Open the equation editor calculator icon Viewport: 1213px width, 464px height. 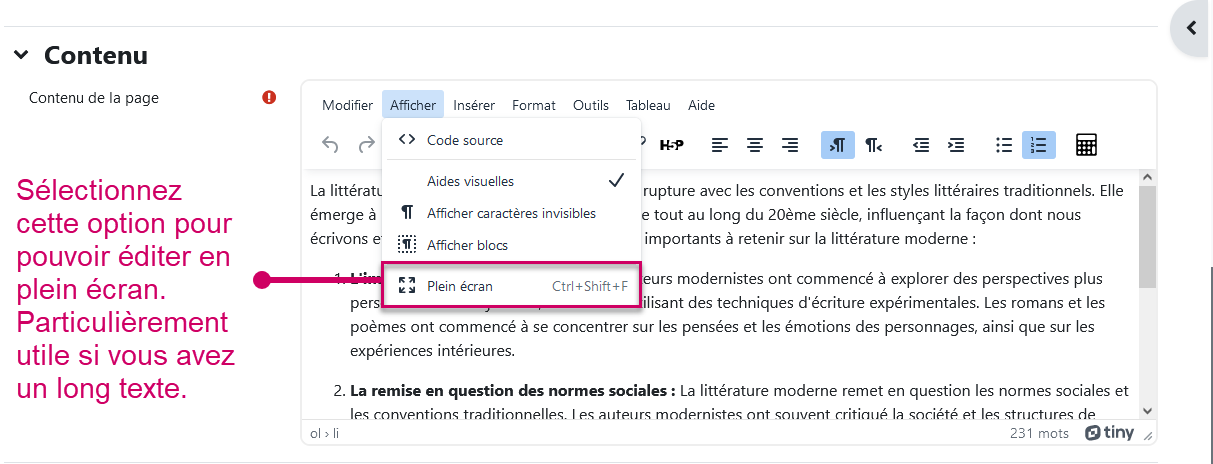1086,145
